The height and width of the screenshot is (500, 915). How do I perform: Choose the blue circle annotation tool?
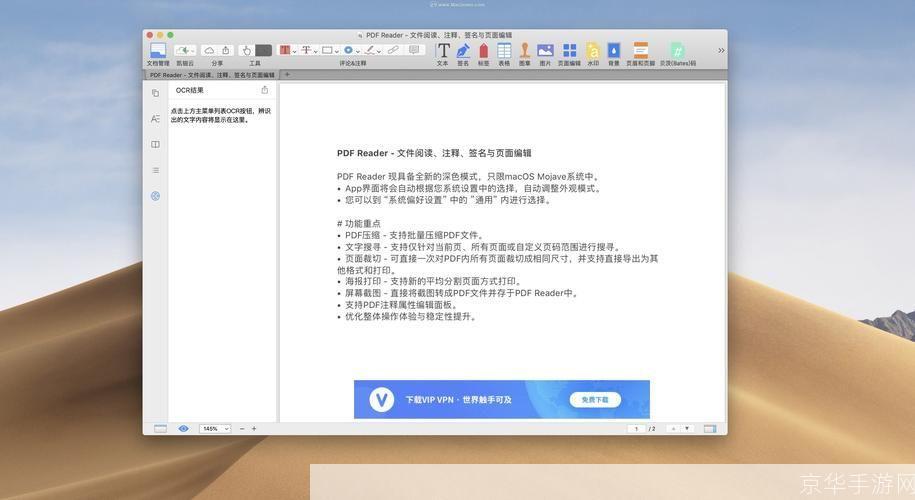coord(348,50)
